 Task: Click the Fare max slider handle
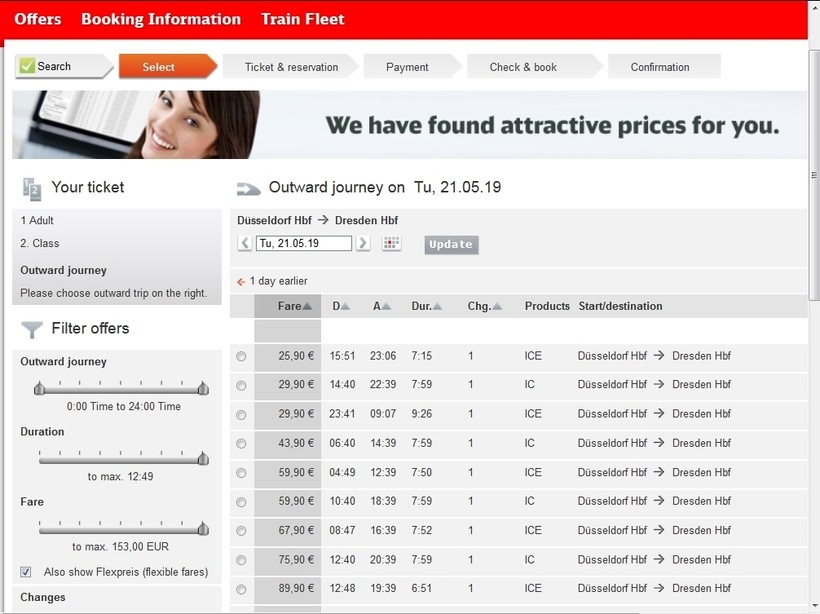point(203,528)
